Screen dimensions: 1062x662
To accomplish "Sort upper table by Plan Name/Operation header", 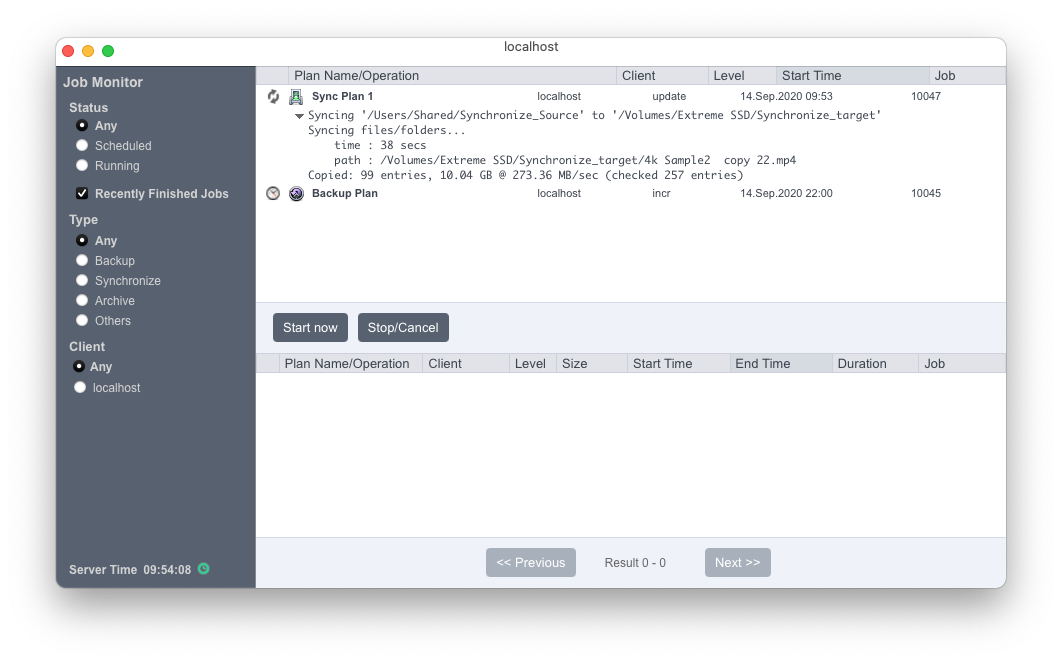I will coord(452,76).
